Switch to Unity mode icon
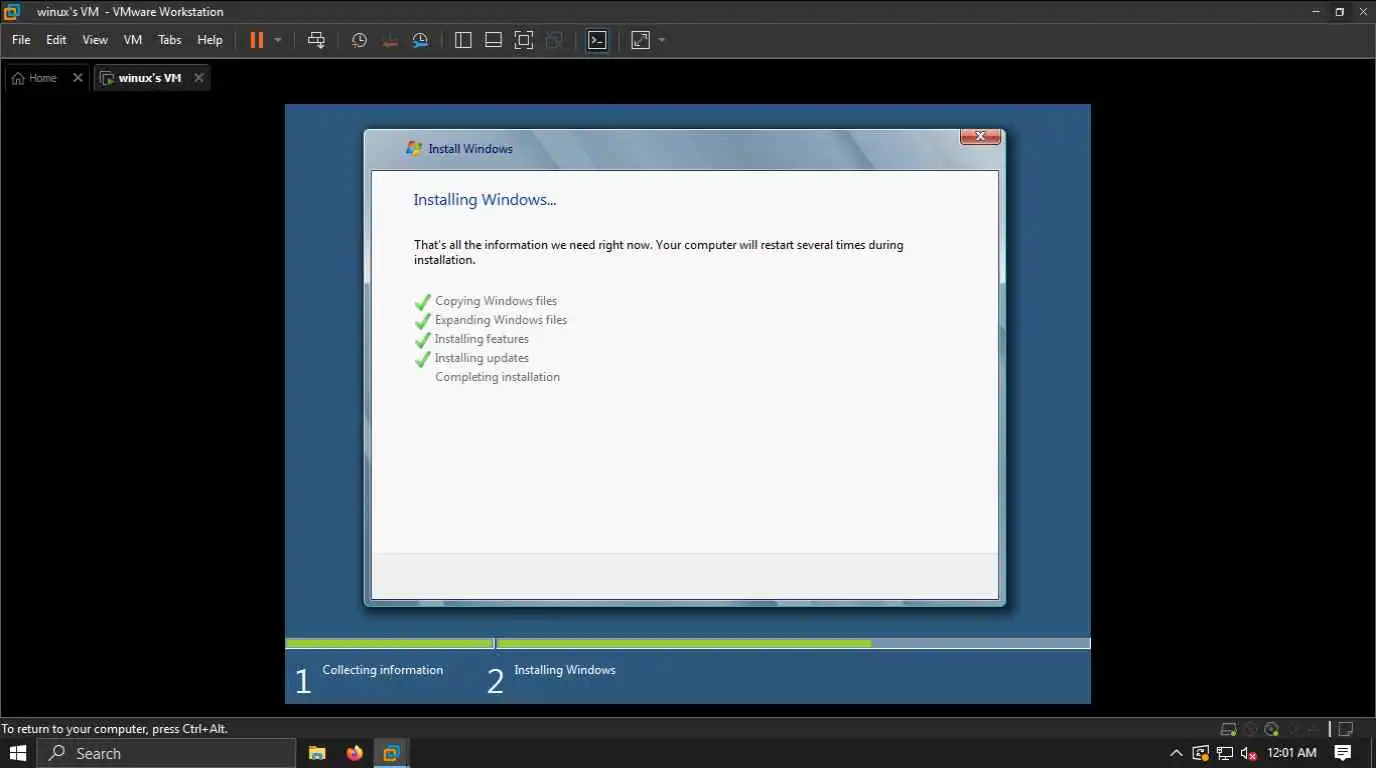Image resolution: width=1376 pixels, height=768 pixels. coord(555,40)
